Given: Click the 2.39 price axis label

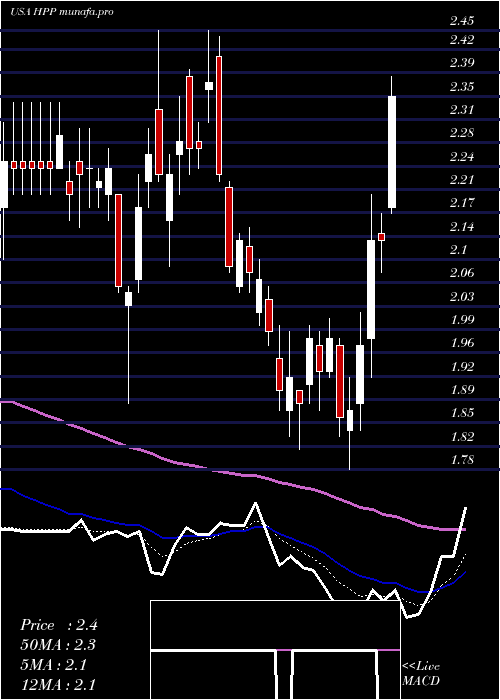Looking at the screenshot, I should pos(462,63).
